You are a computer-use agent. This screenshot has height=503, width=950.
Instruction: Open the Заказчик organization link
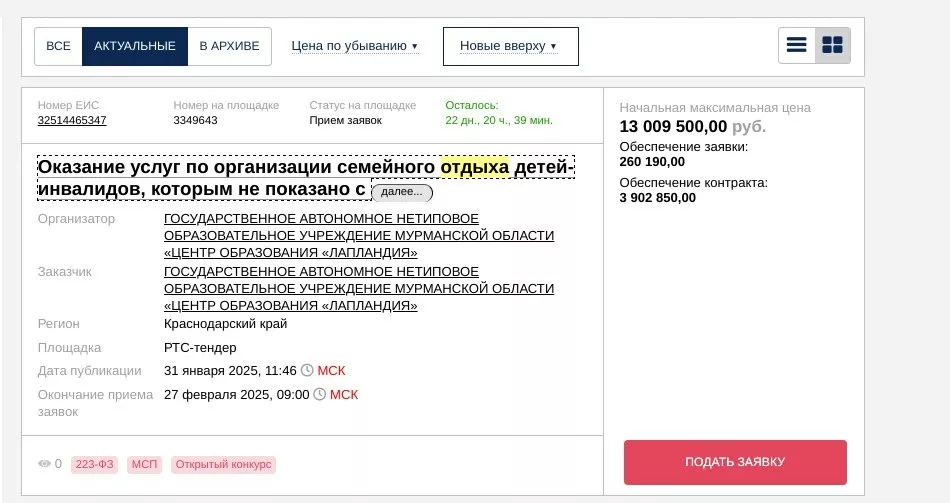(359, 288)
